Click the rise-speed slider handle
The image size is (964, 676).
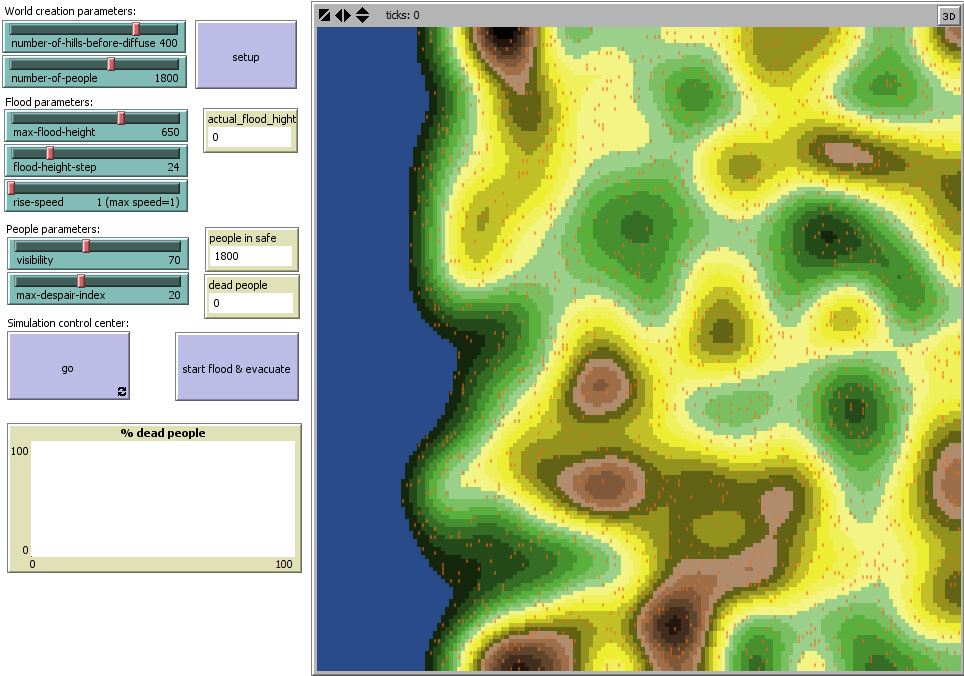click(x=12, y=188)
